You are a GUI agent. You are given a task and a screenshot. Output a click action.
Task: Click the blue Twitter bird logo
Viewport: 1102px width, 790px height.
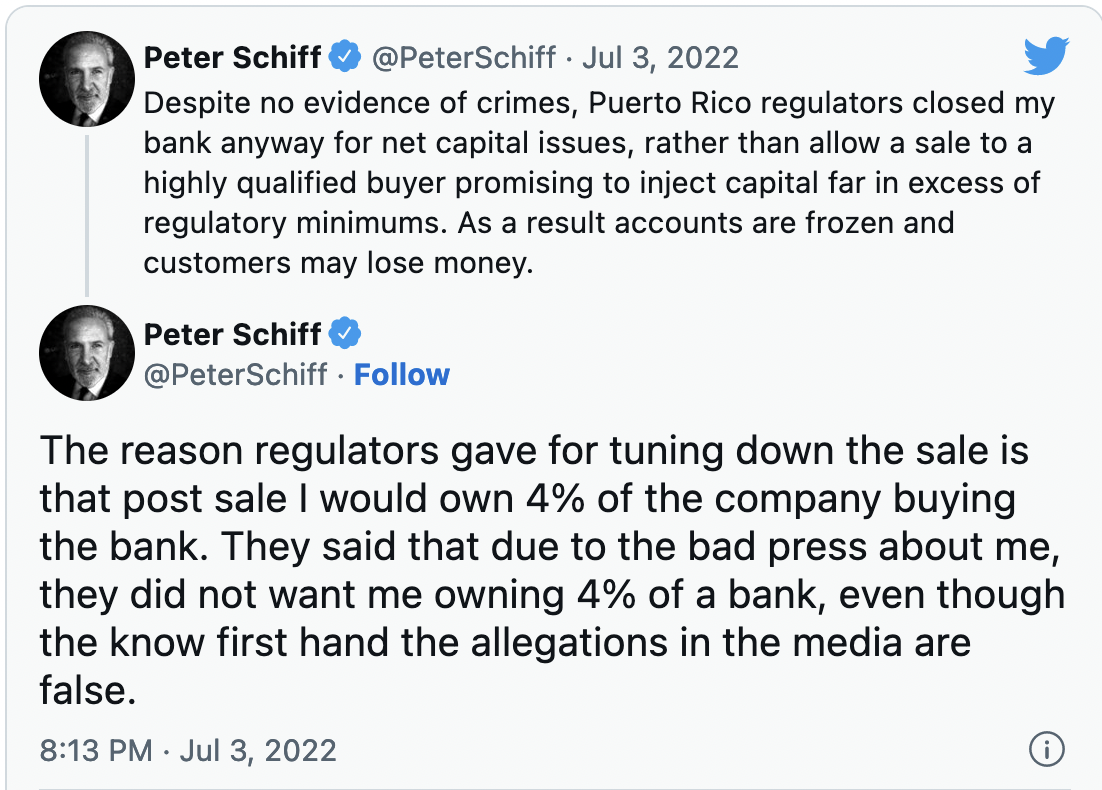point(1046,56)
